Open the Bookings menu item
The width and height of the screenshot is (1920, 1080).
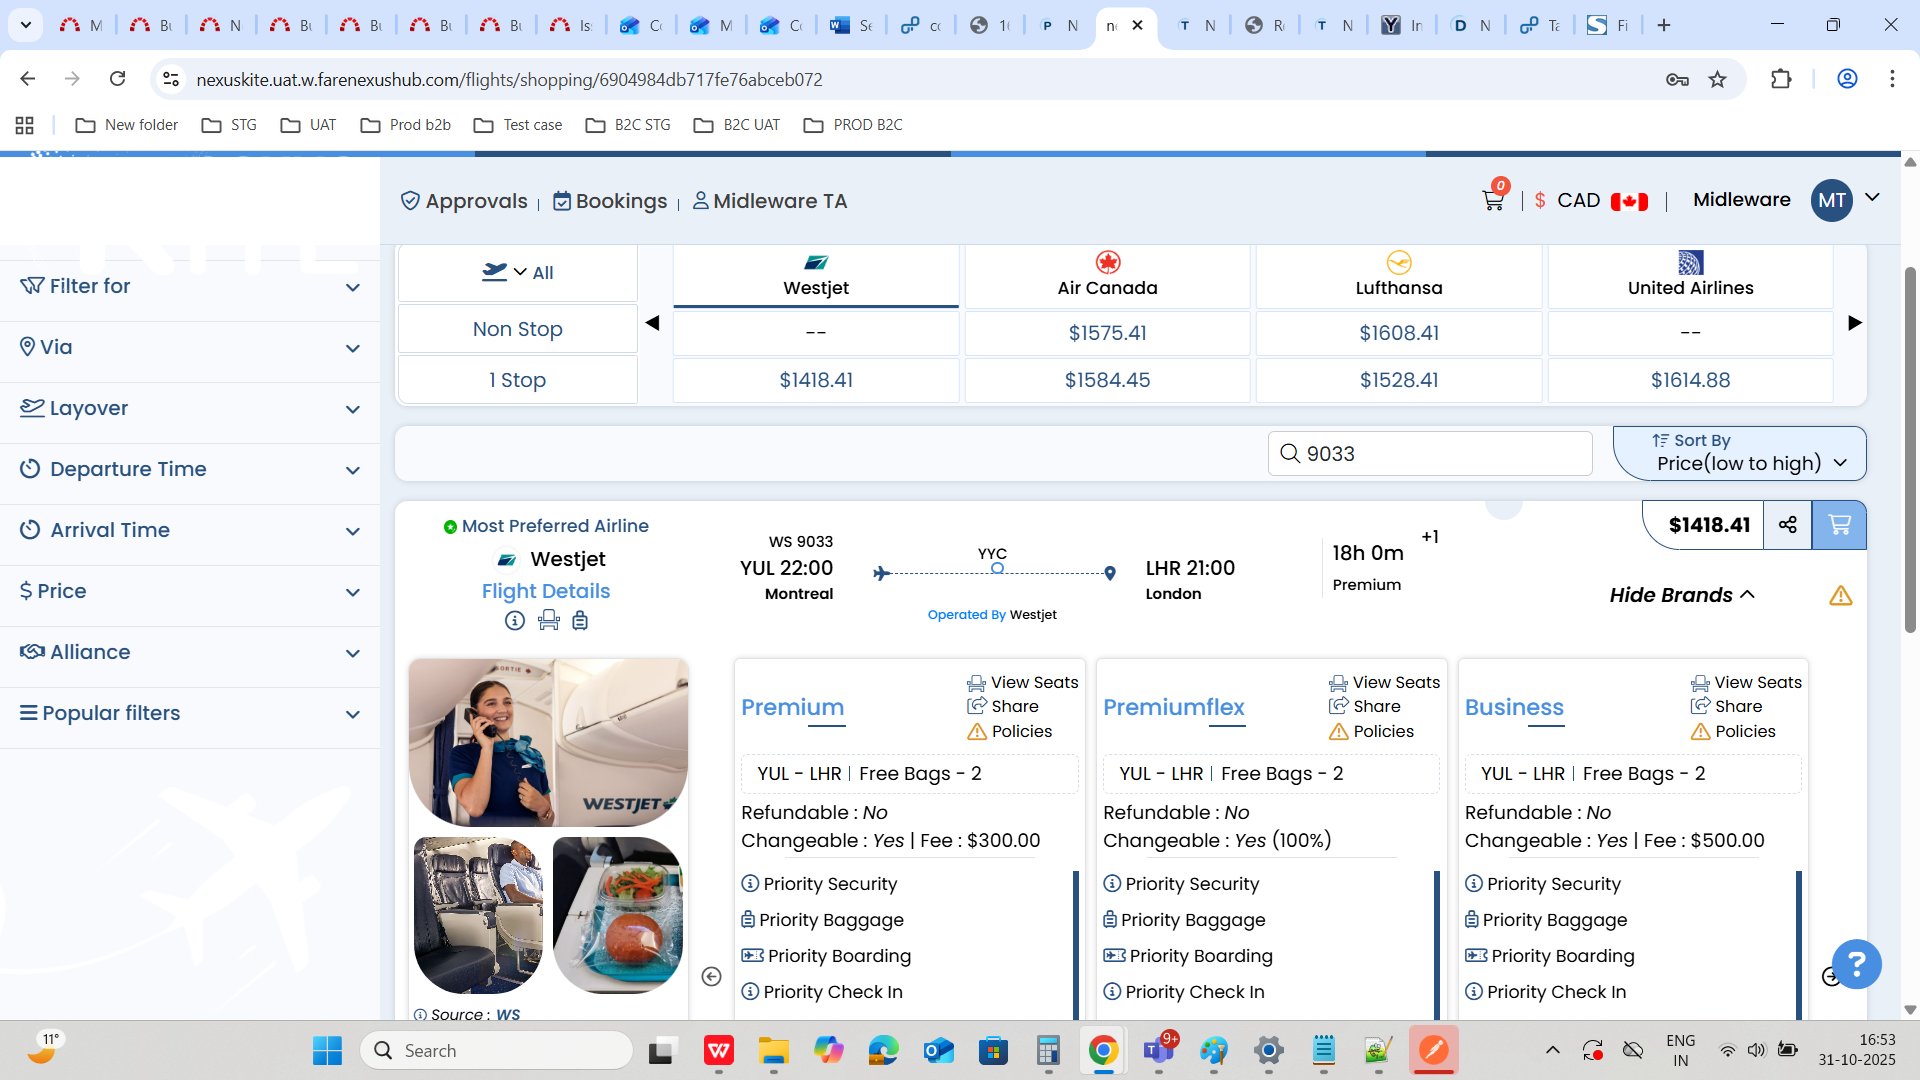[x=610, y=201]
